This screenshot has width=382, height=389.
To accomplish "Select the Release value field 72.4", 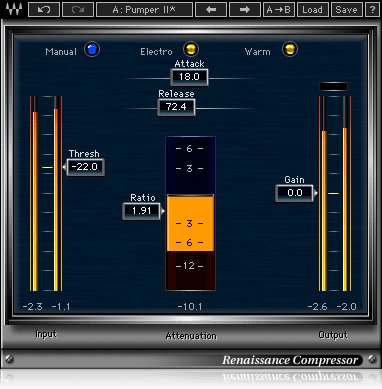I will [176, 107].
